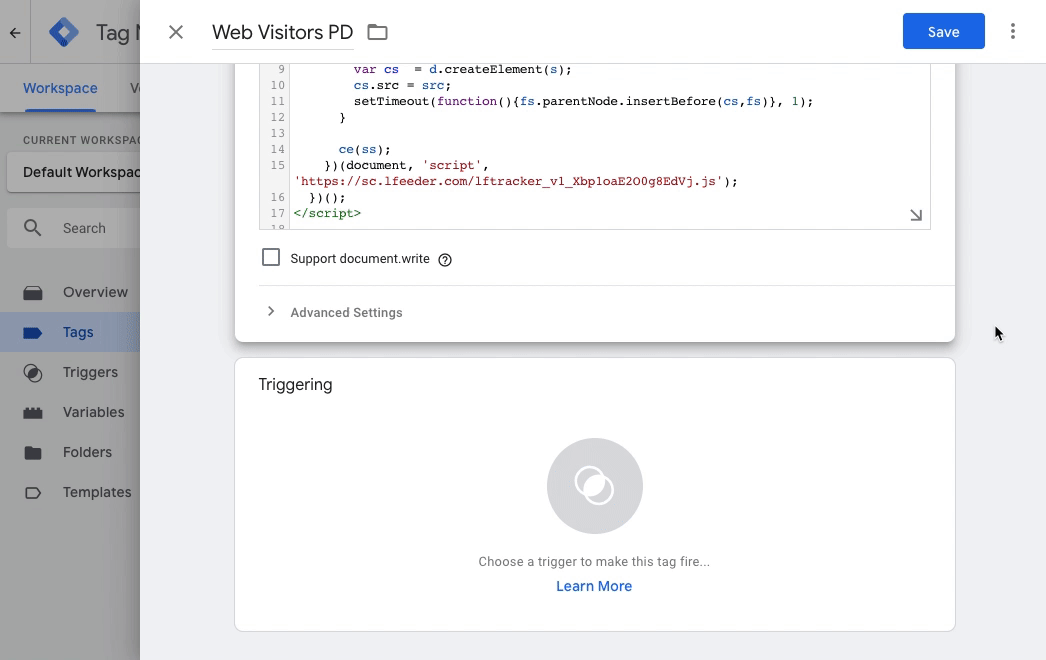Click the closing </script> tag line

[x=327, y=214]
